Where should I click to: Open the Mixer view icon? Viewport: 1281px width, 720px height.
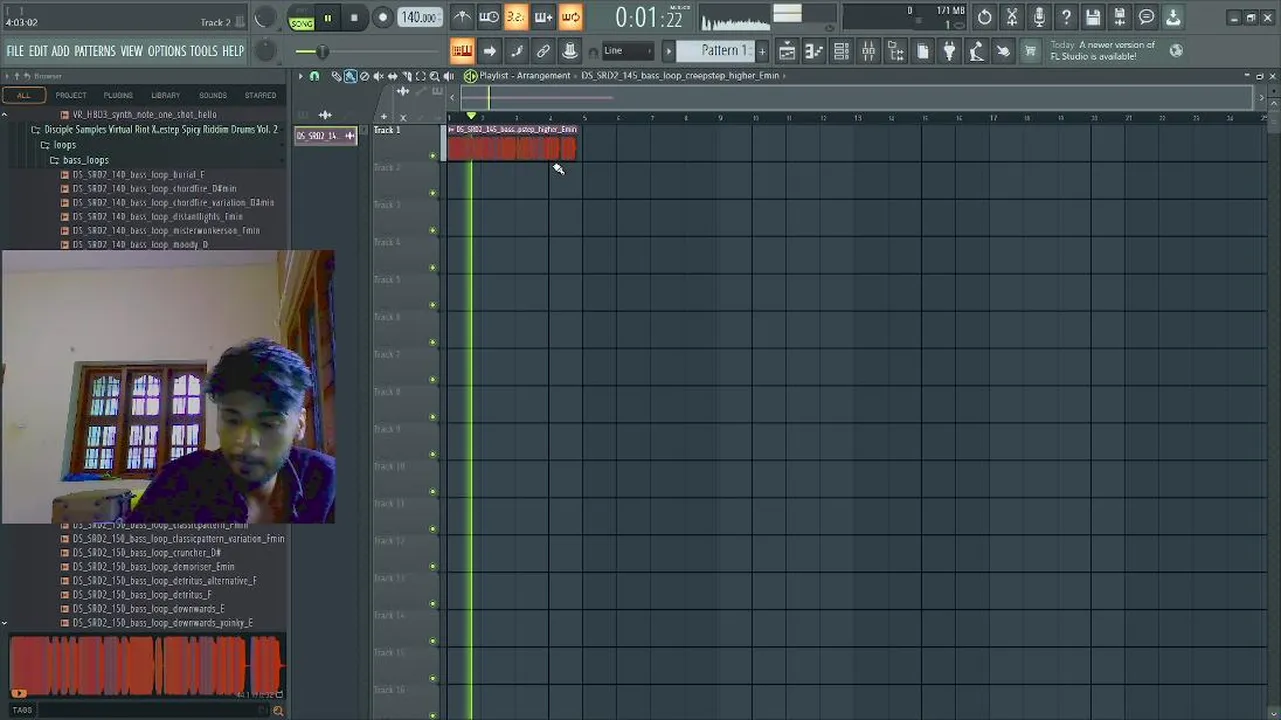click(868, 51)
